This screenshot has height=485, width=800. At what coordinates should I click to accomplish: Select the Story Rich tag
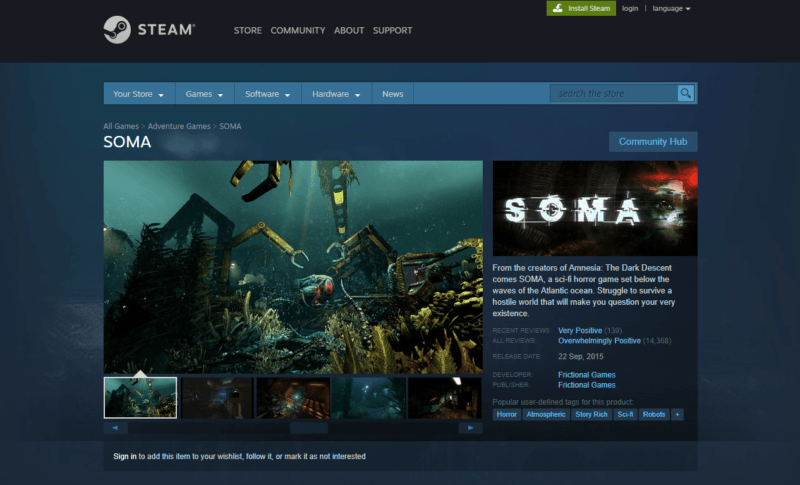pyautogui.click(x=591, y=415)
